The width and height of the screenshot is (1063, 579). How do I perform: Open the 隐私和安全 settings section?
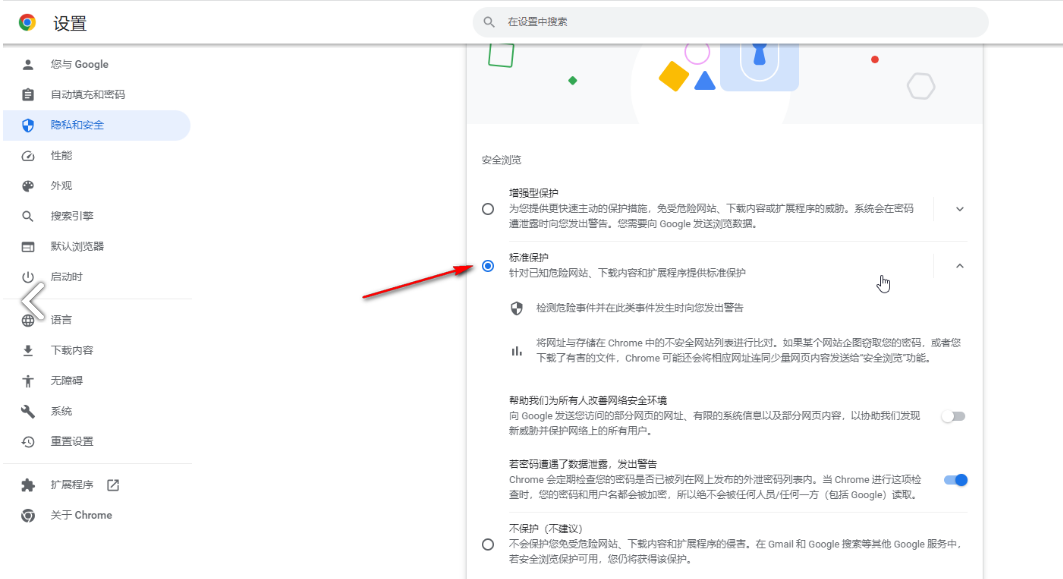[97, 125]
